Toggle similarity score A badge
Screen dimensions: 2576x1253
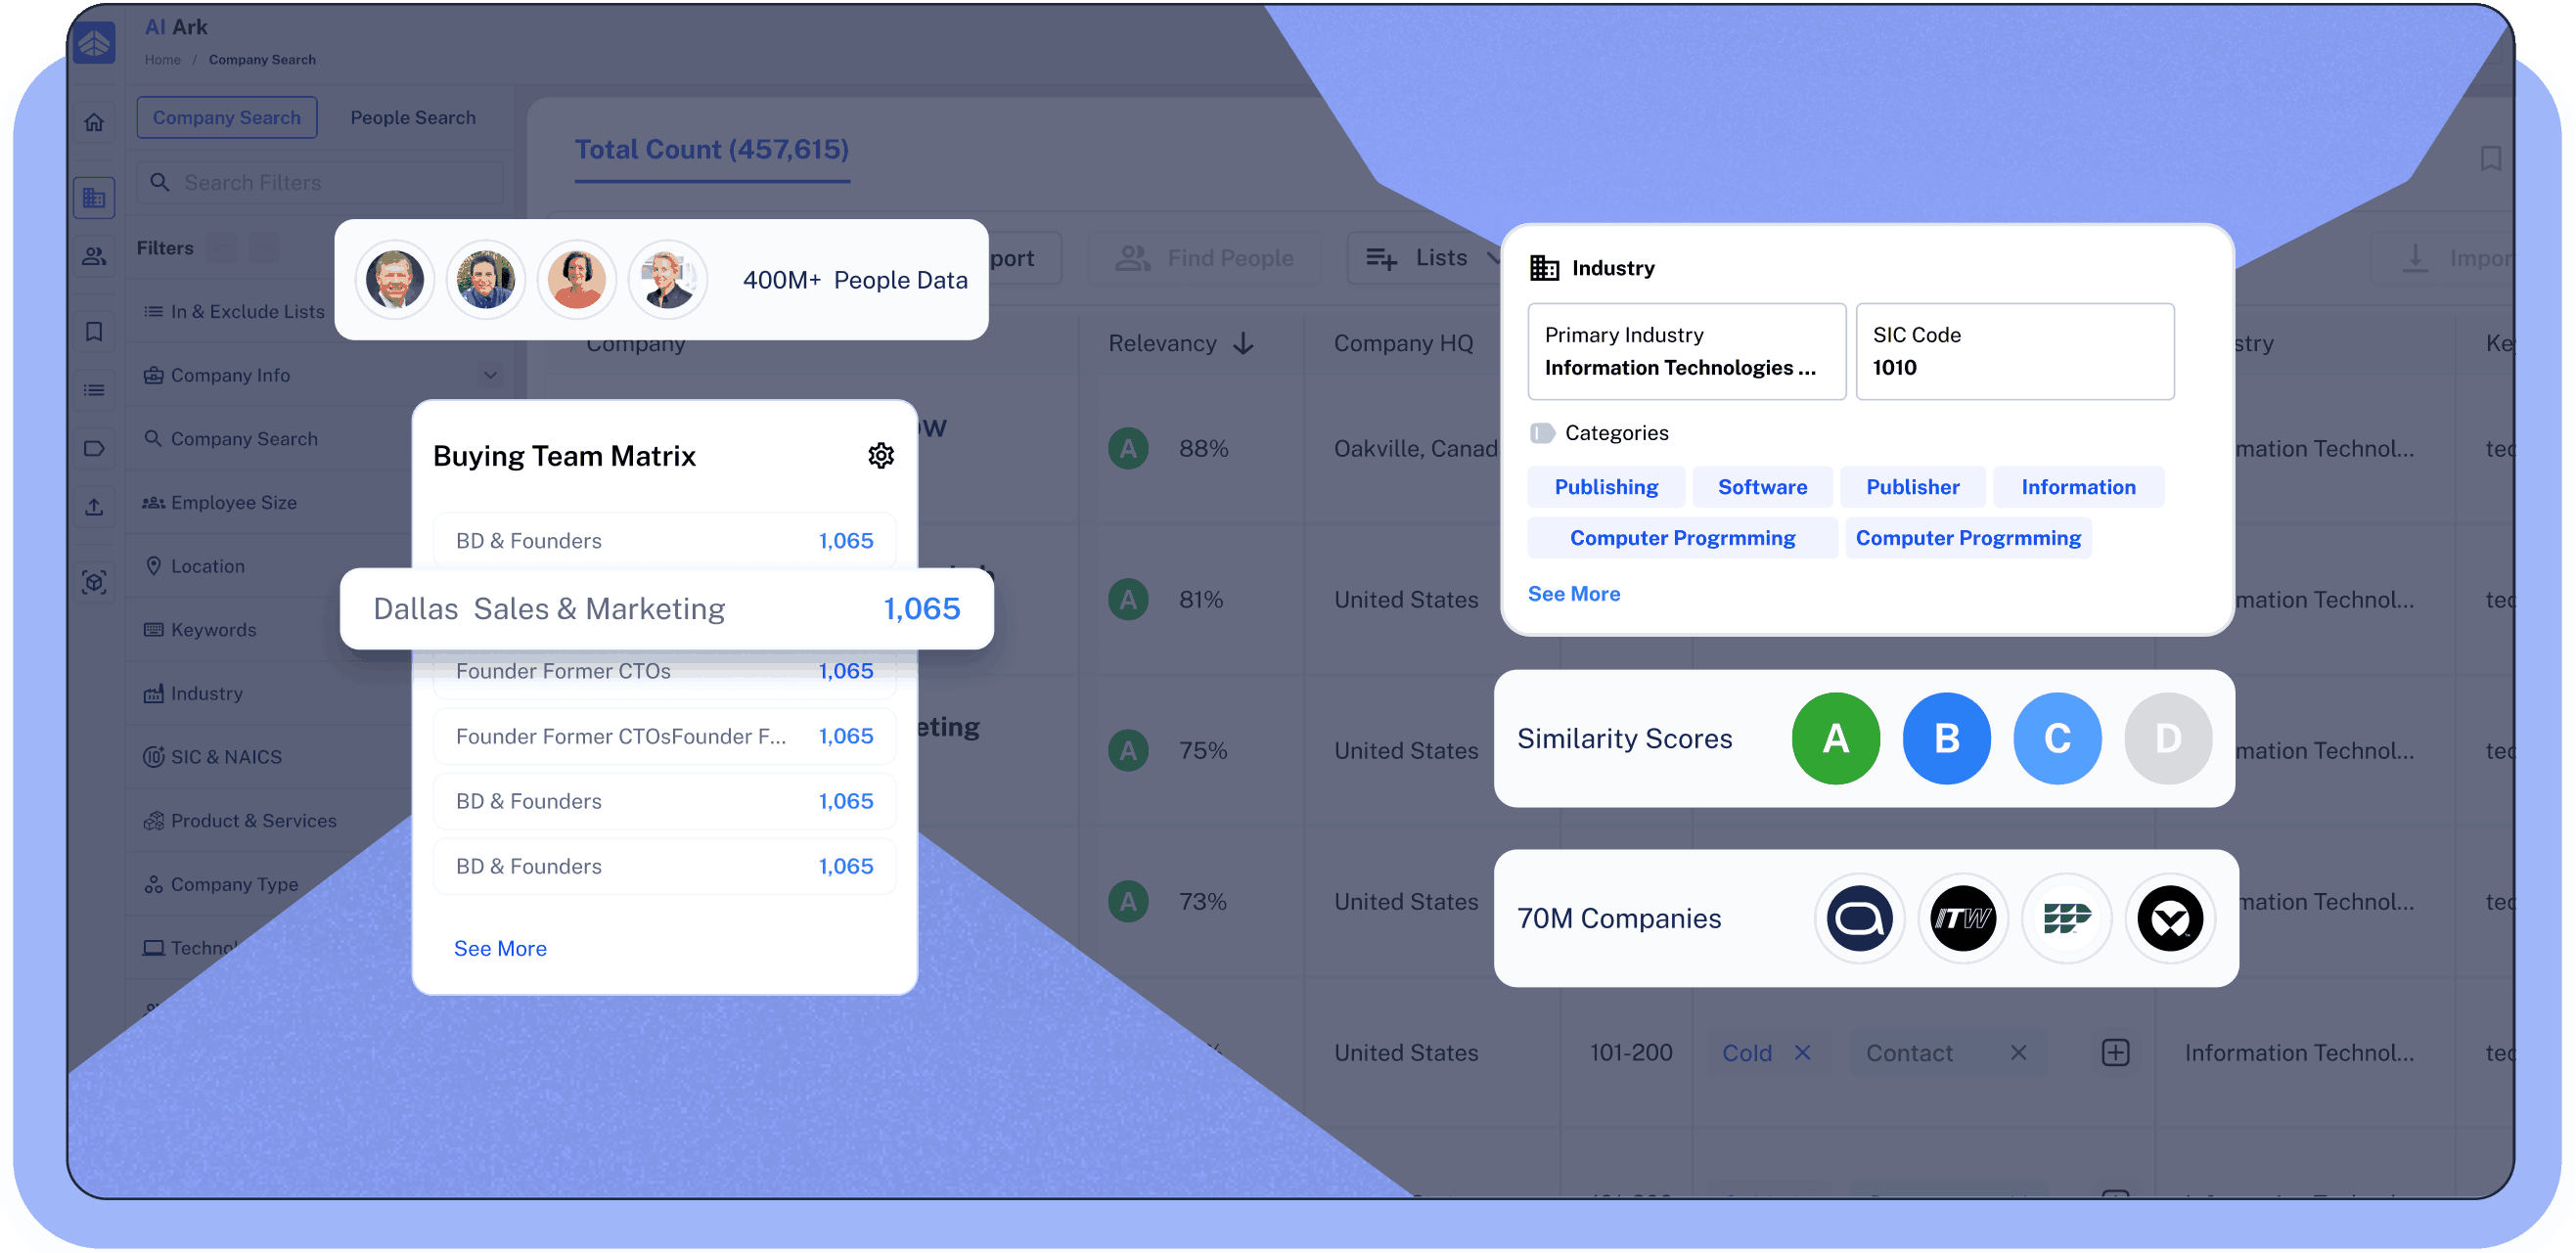[x=1836, y=738]
